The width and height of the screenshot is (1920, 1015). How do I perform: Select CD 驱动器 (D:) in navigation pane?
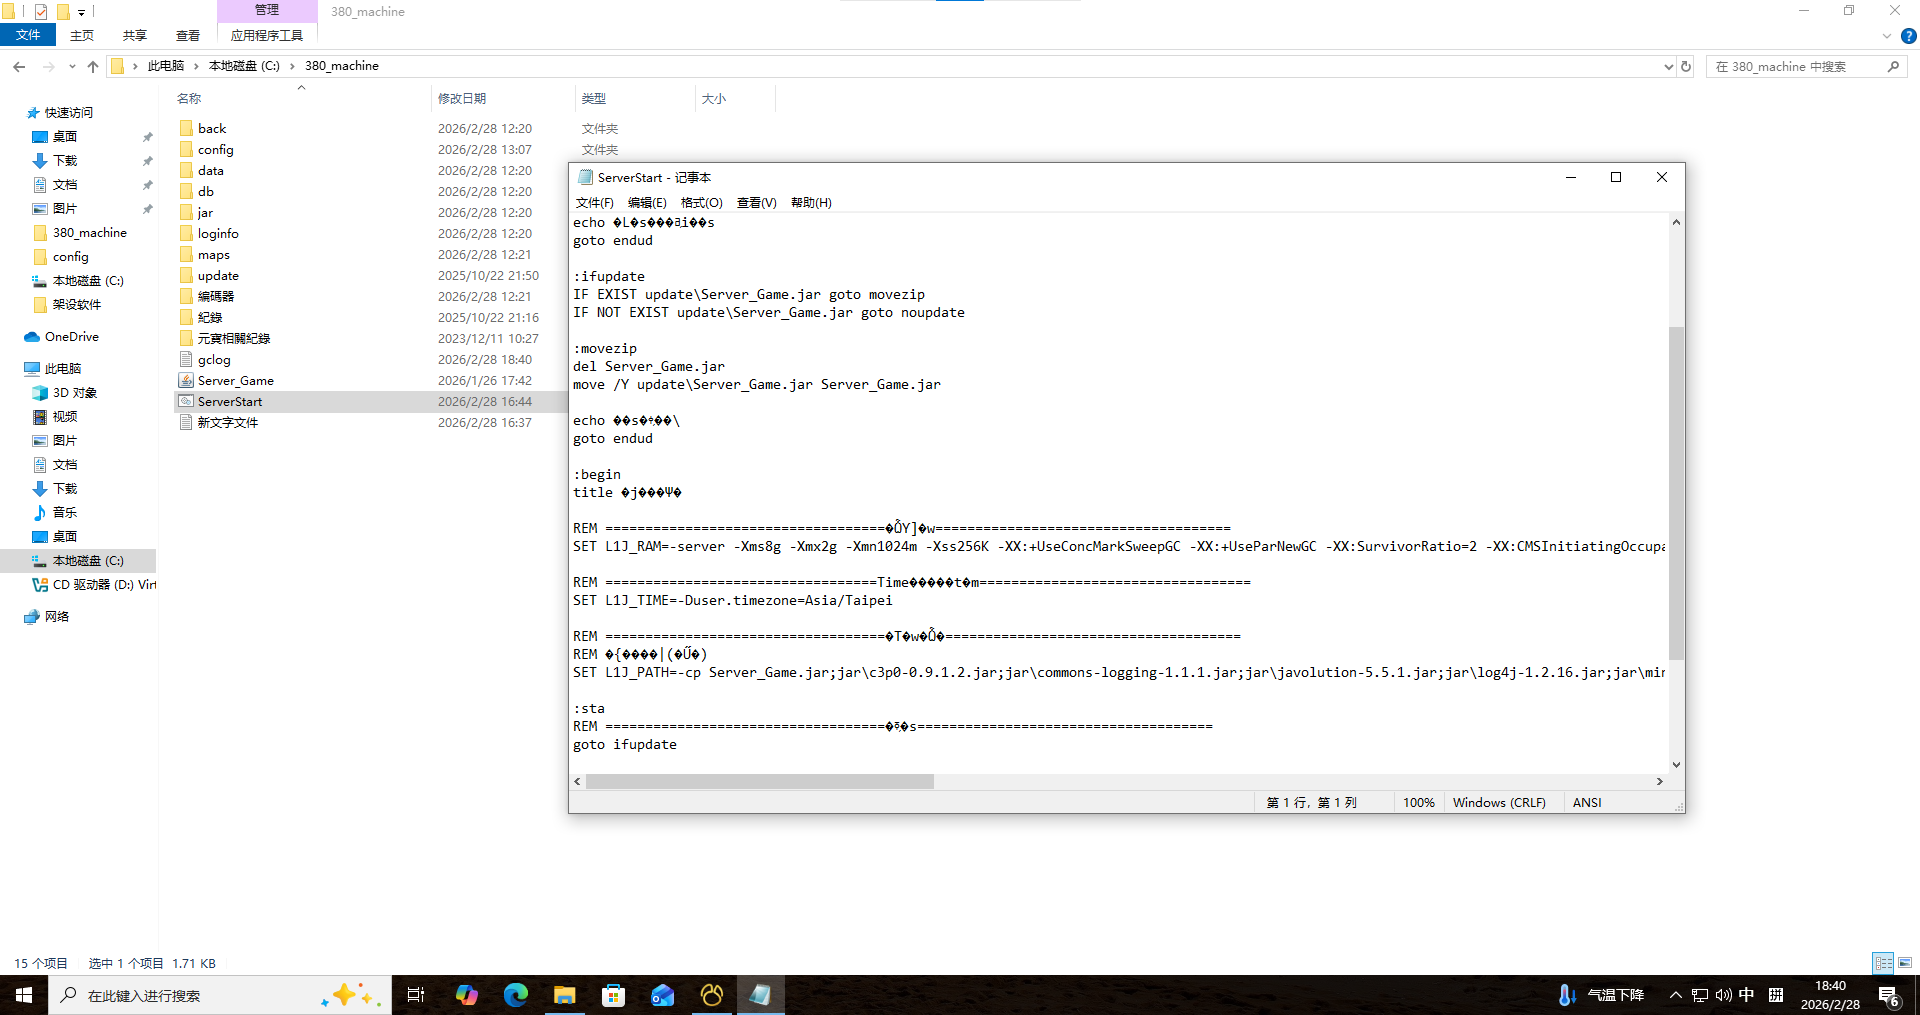tap(104, 584)
